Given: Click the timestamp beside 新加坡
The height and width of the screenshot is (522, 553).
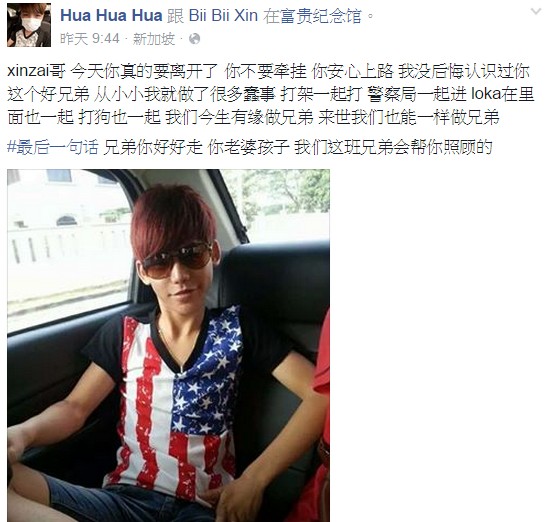Looking at the screenshot, I should pyautogui.click(x=90, y=38).
